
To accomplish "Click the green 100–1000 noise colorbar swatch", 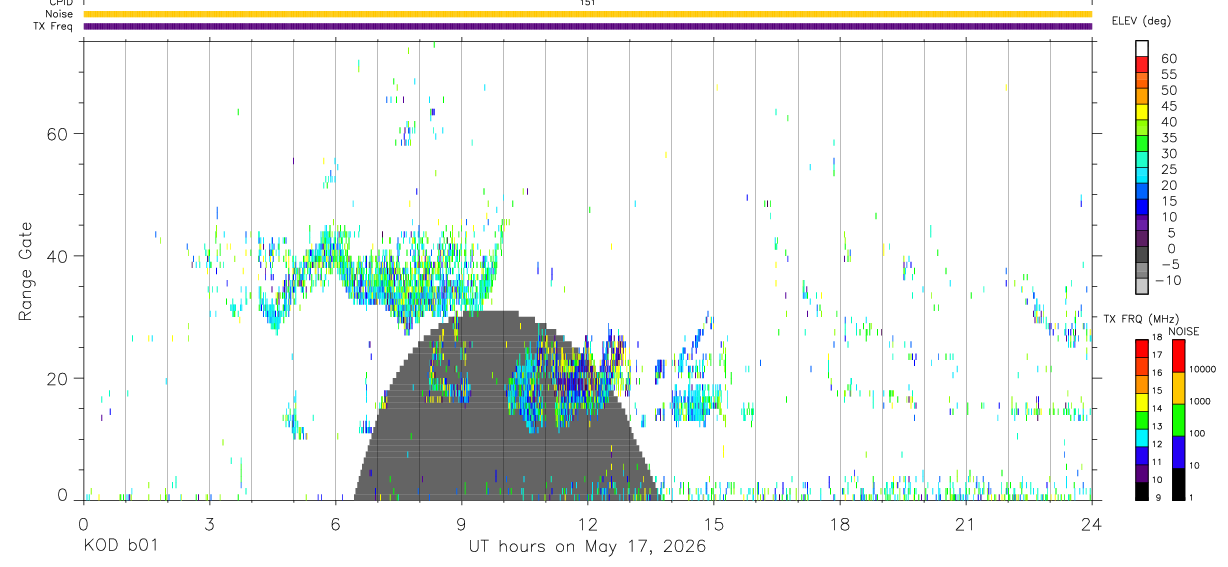I will click(x=1177, y=419).
